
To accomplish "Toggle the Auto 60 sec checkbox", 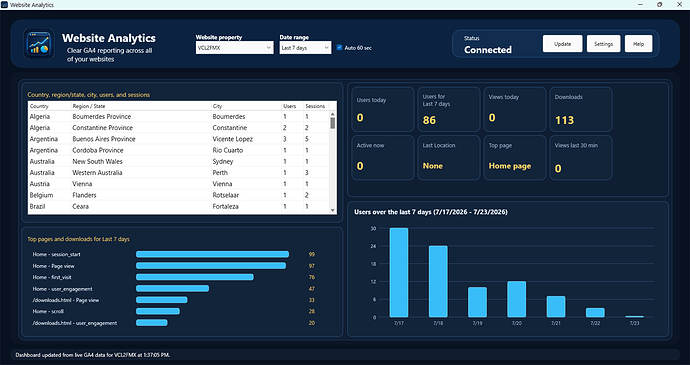I will tap(339, 48).
